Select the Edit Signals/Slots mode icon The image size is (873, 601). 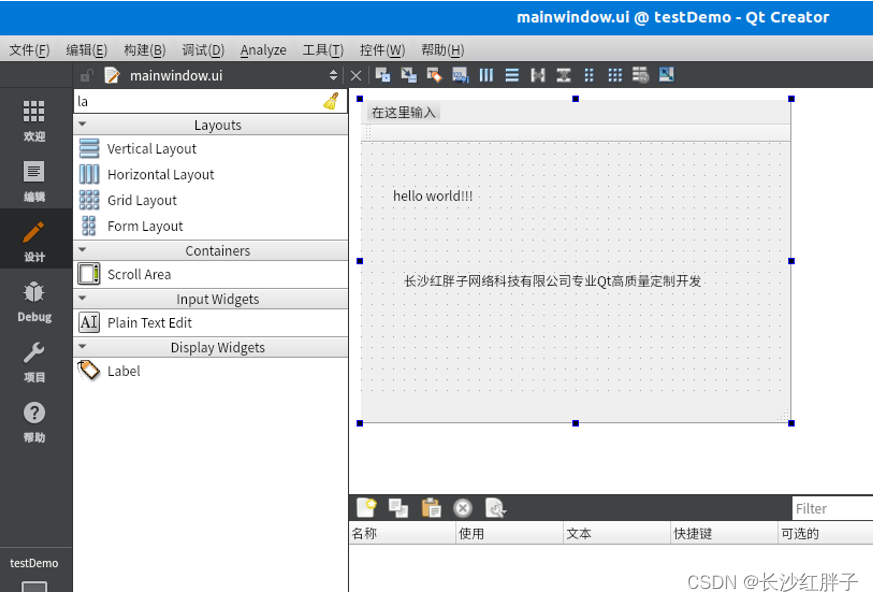[409, 75]
